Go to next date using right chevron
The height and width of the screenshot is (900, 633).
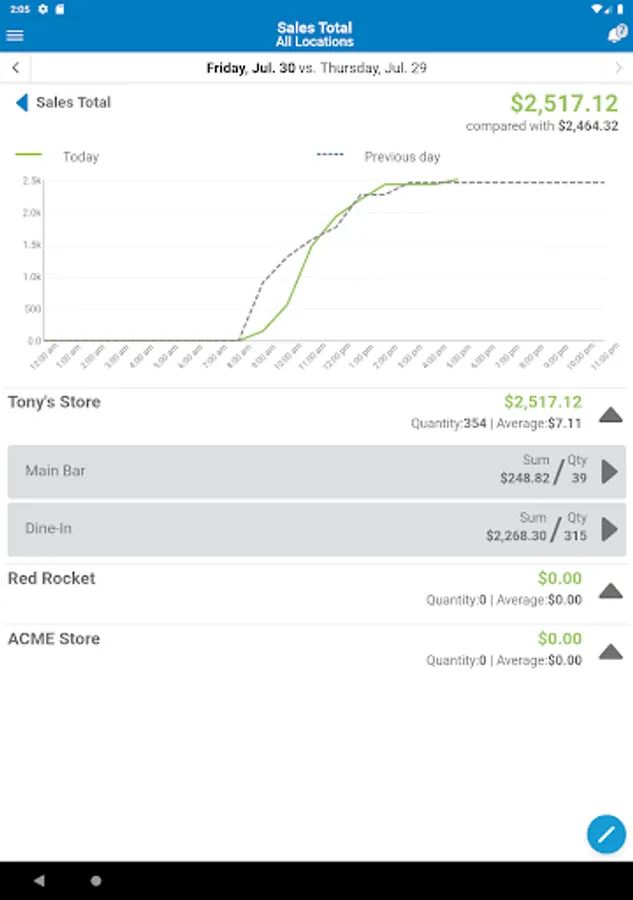click(618, 68)
